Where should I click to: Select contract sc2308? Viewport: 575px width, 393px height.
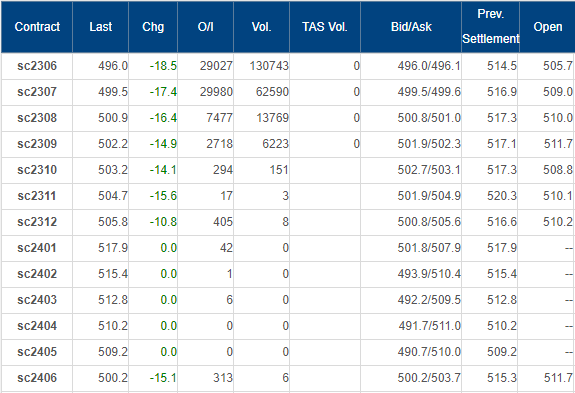(37, 118)
